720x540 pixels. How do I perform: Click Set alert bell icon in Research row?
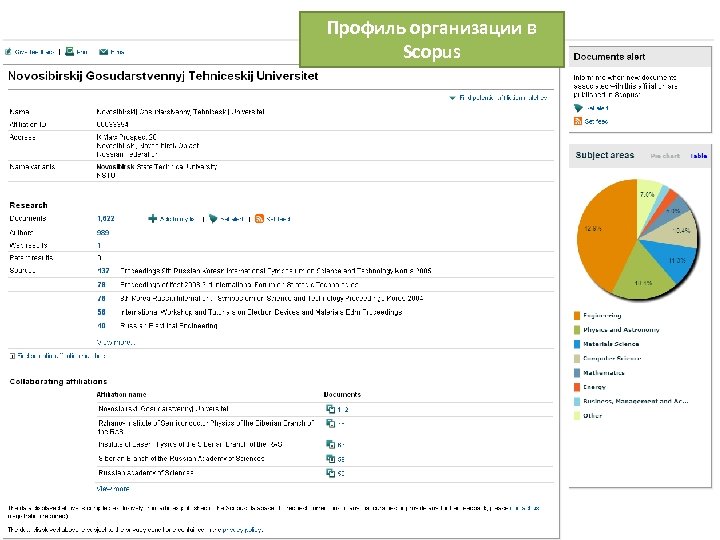(x=213, y=219)
